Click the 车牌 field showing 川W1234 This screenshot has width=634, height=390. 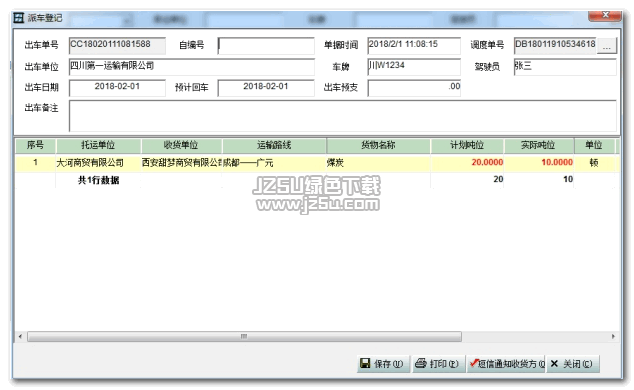click(x=414, y=67)
